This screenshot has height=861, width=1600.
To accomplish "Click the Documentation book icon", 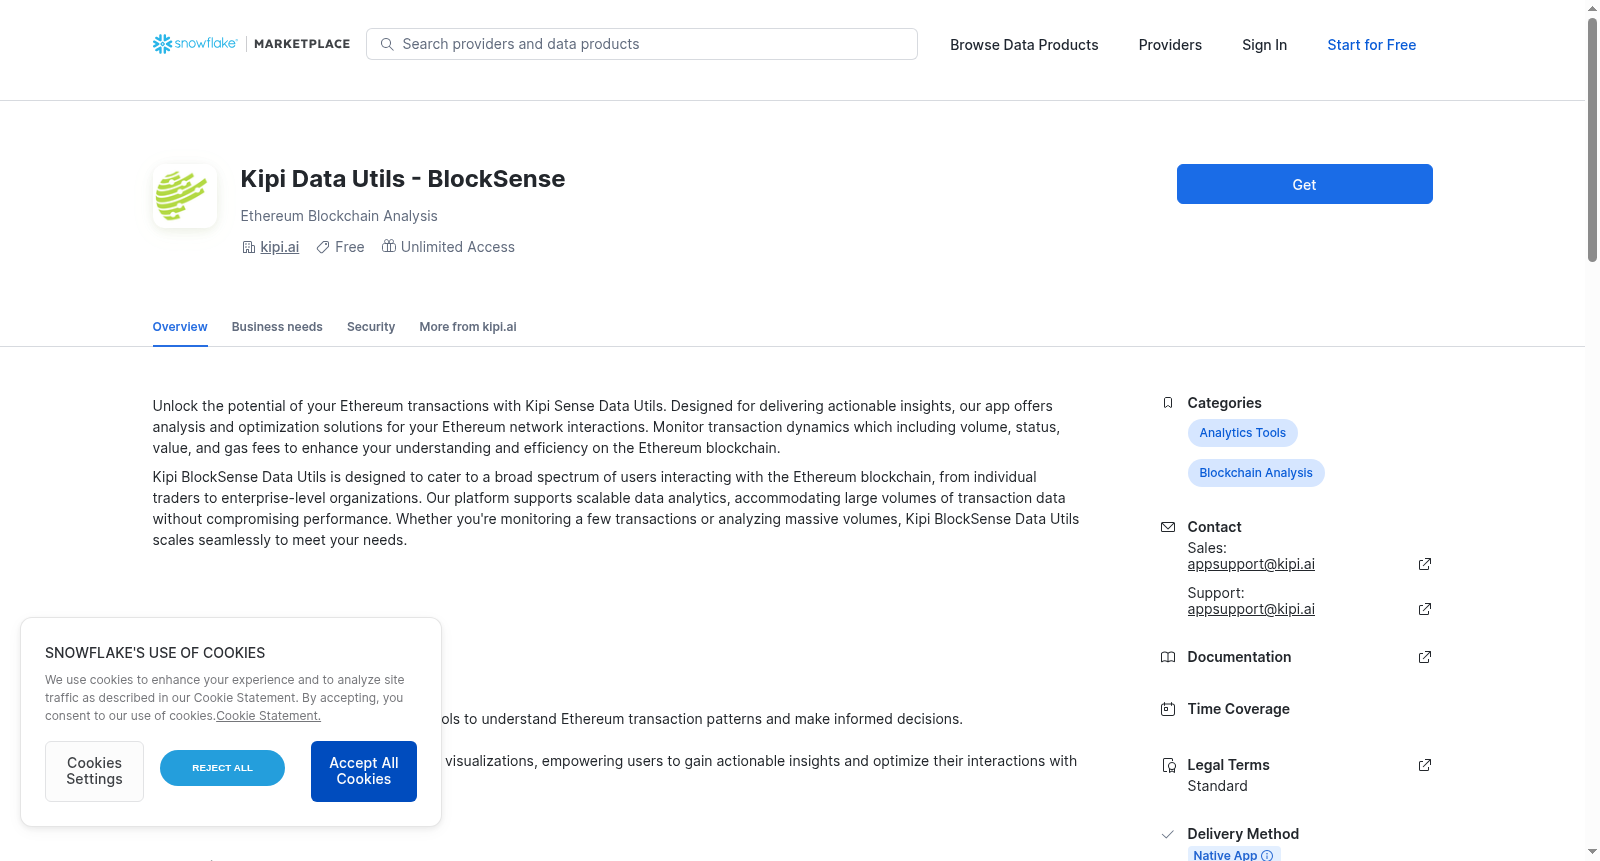I will coord(1168,657).
